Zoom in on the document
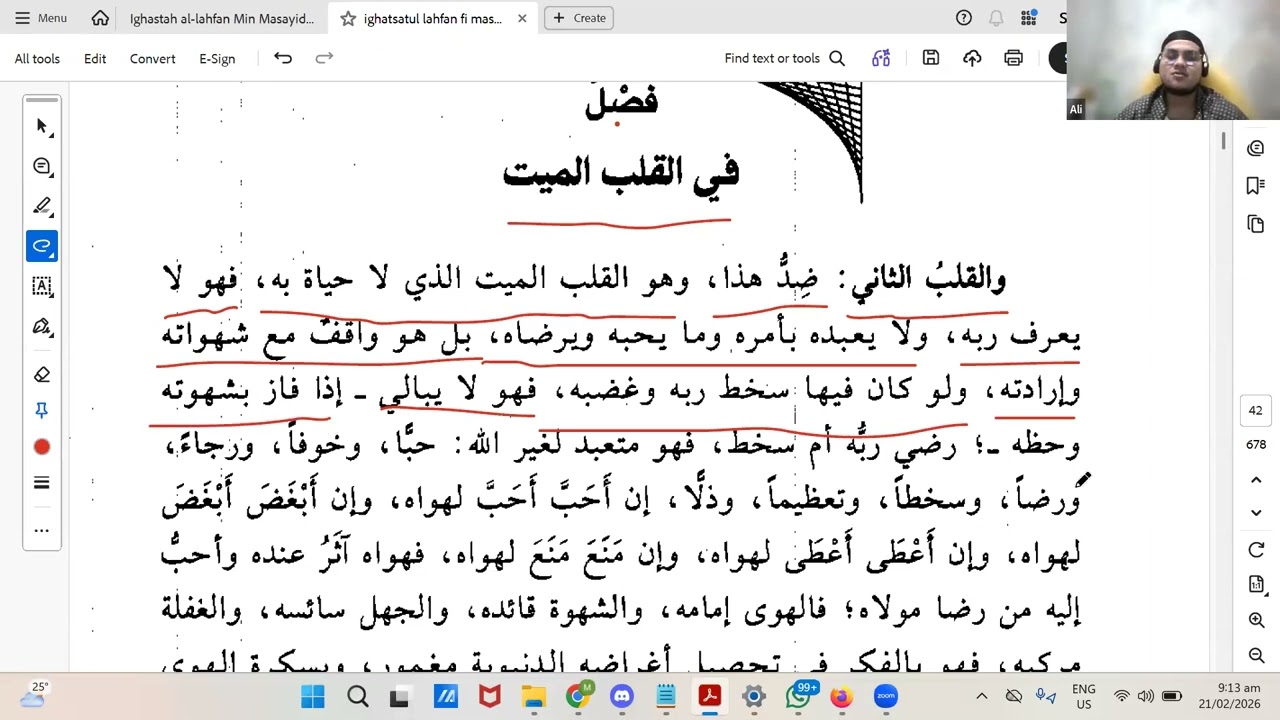The width and height of the screenshot is (1280, 720). coord(1257,620)
